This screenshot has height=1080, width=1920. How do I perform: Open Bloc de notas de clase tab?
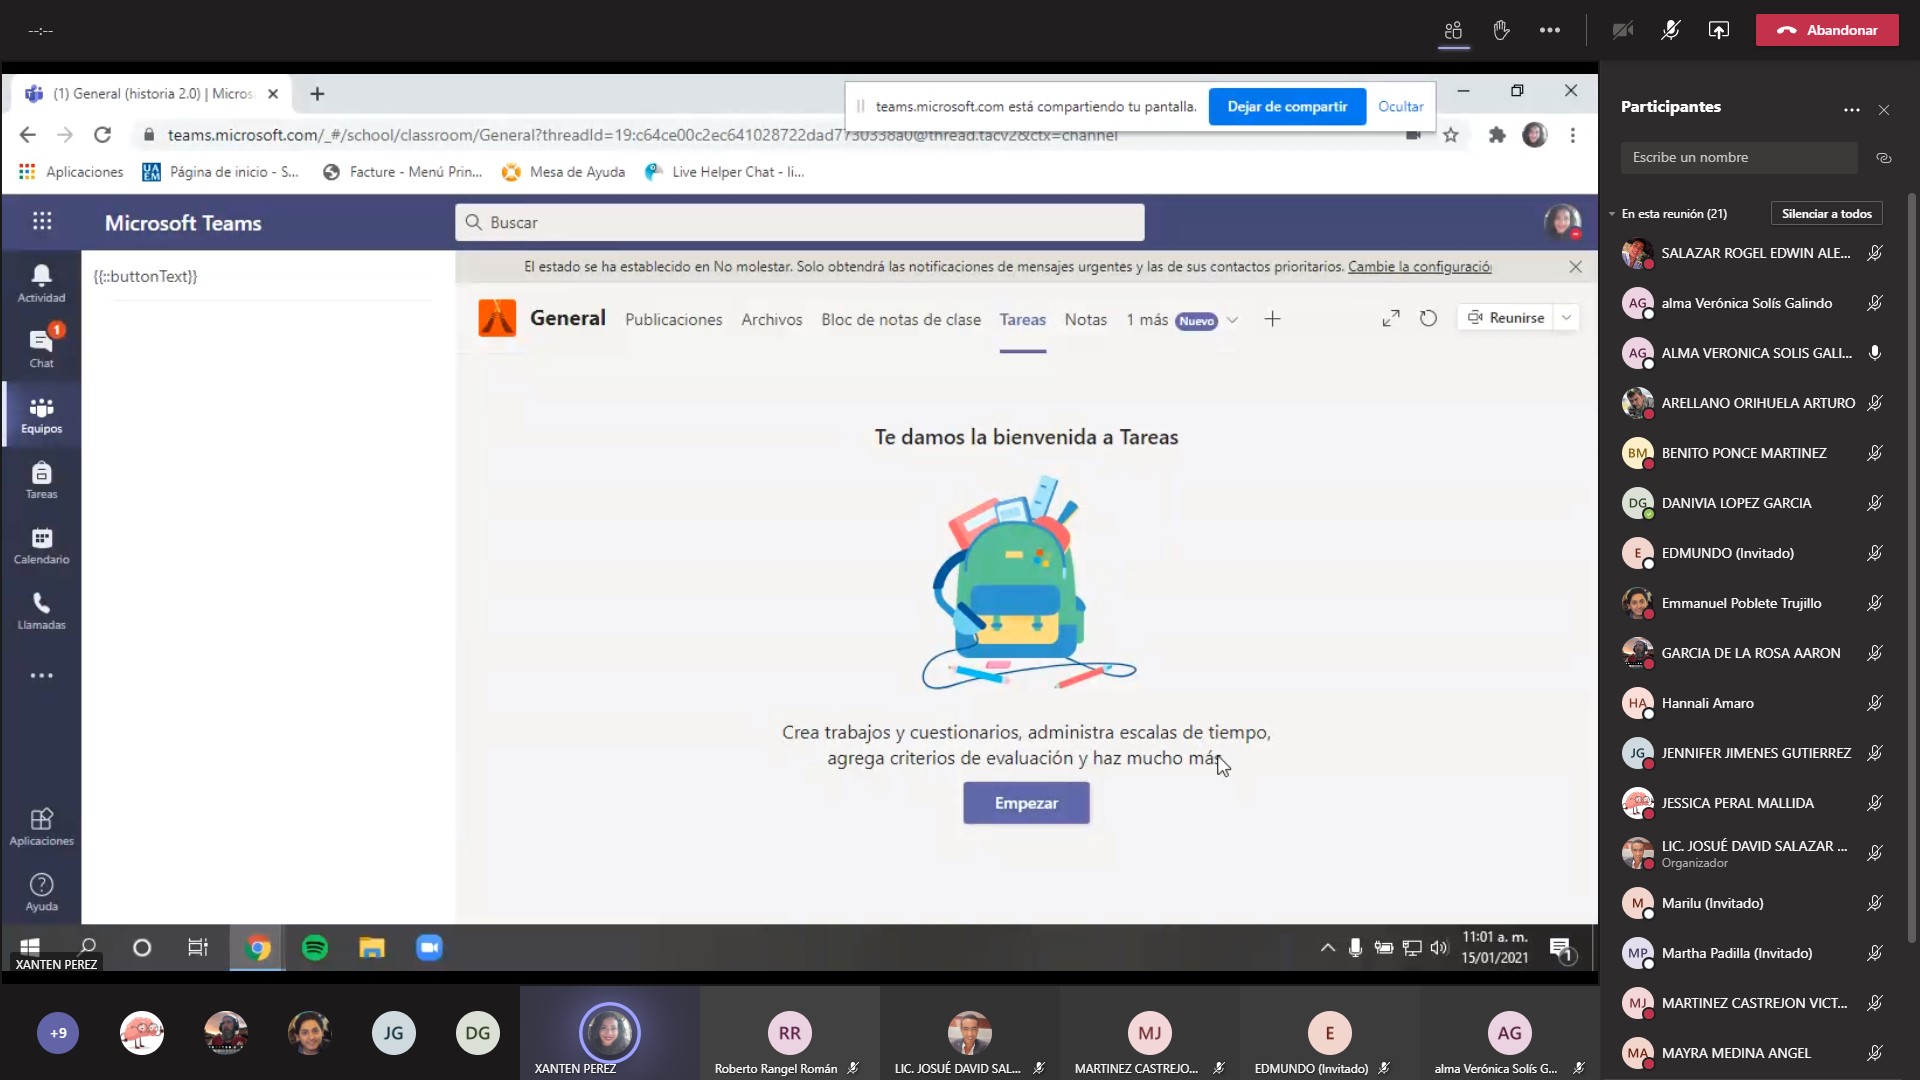(x=901, y=320)
